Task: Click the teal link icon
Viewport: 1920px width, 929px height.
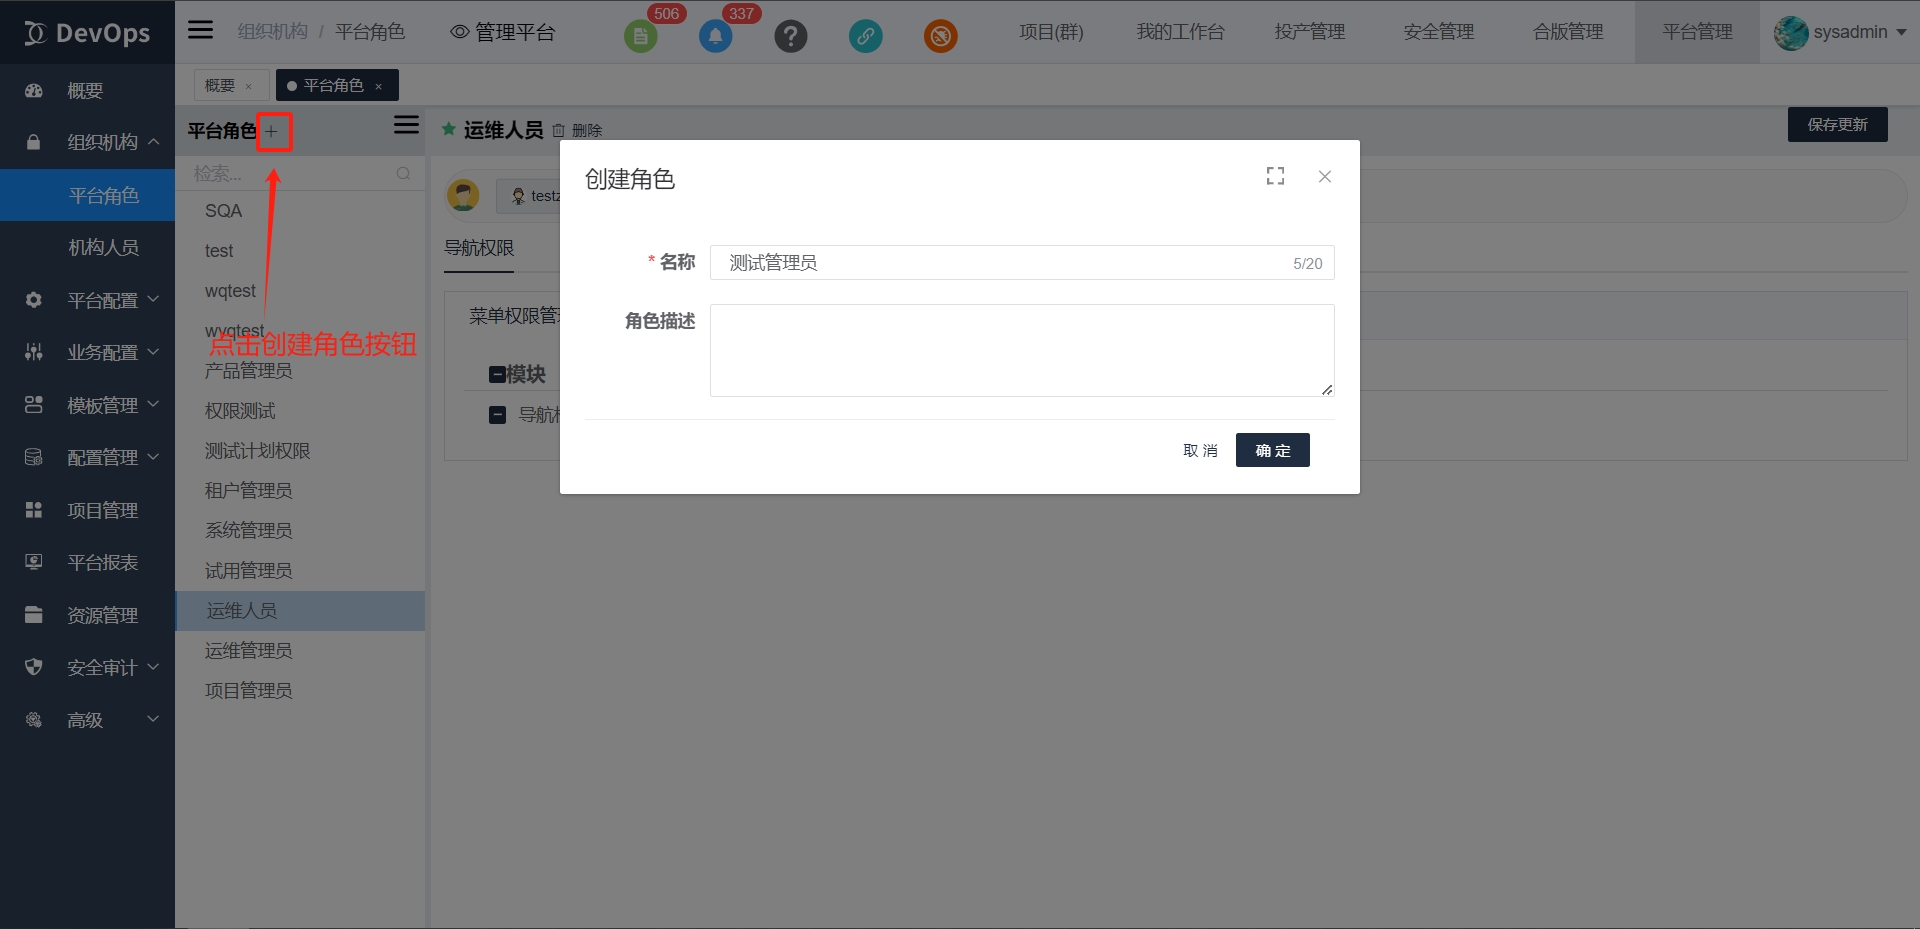Action: tap(865, 37)
